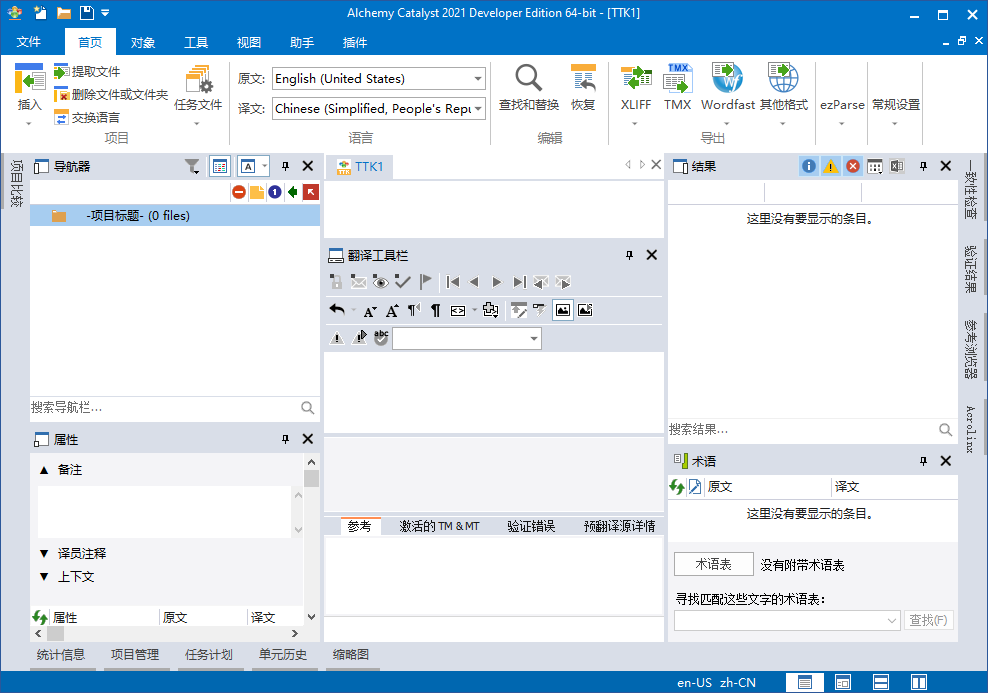The width and height of the screenshot is (988, 693).
Task: Toggle the warning filter in results panel
Action: (830, 166)
